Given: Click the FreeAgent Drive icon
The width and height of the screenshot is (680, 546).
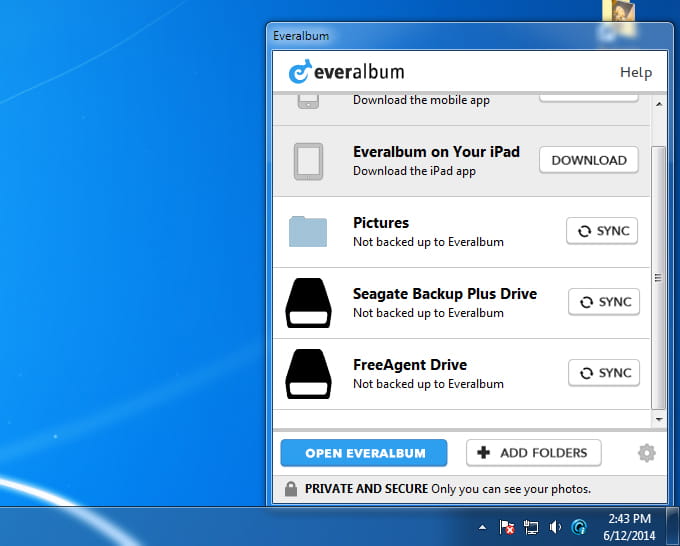Looking at the screenshot, I should (x=308, y=374).
